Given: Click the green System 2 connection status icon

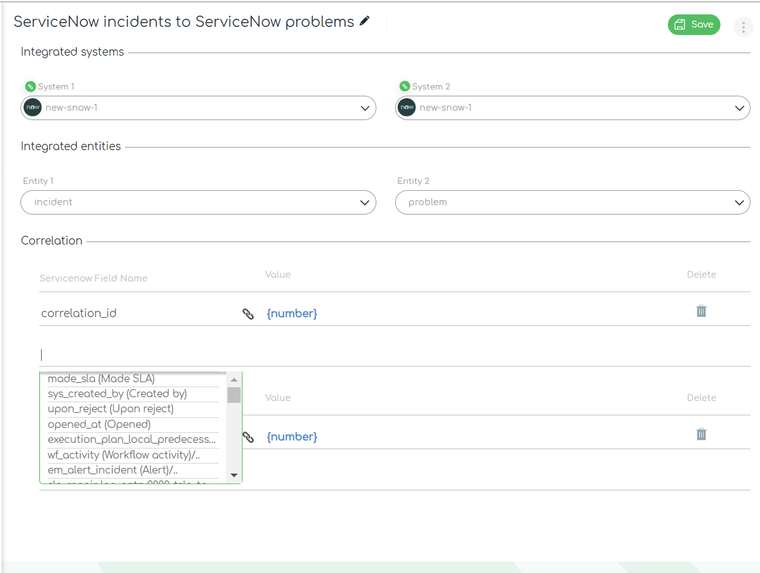Looking at the screenshot, I should point(404,86).
